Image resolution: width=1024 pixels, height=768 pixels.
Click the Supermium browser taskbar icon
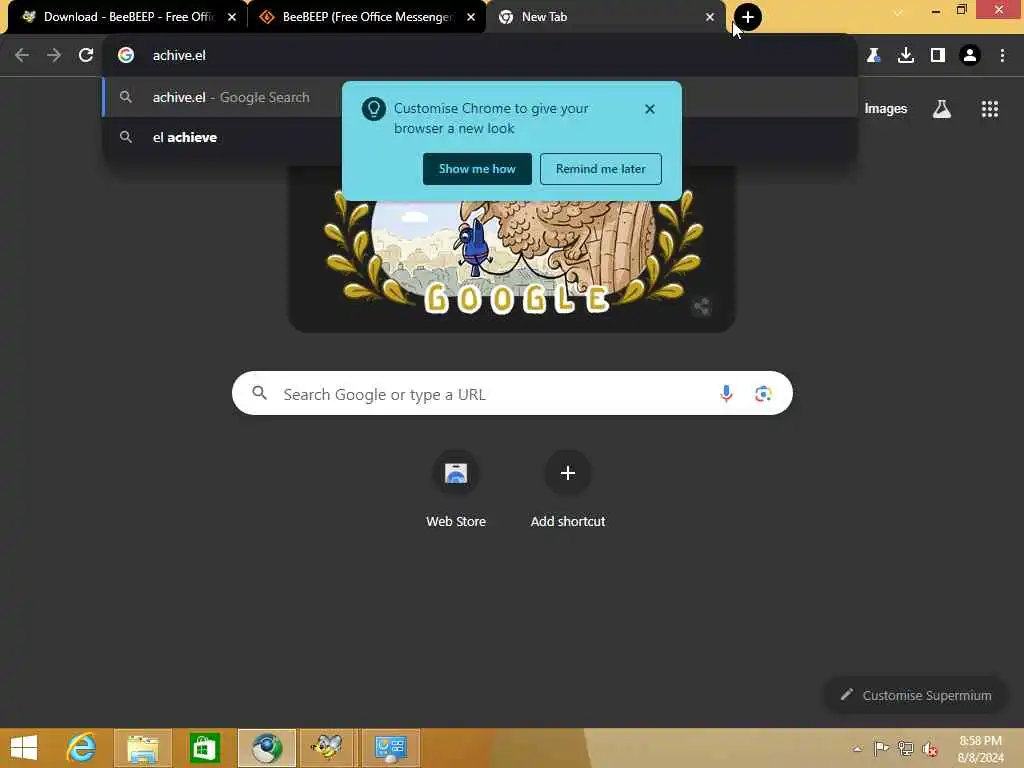[x=266, y=748]
